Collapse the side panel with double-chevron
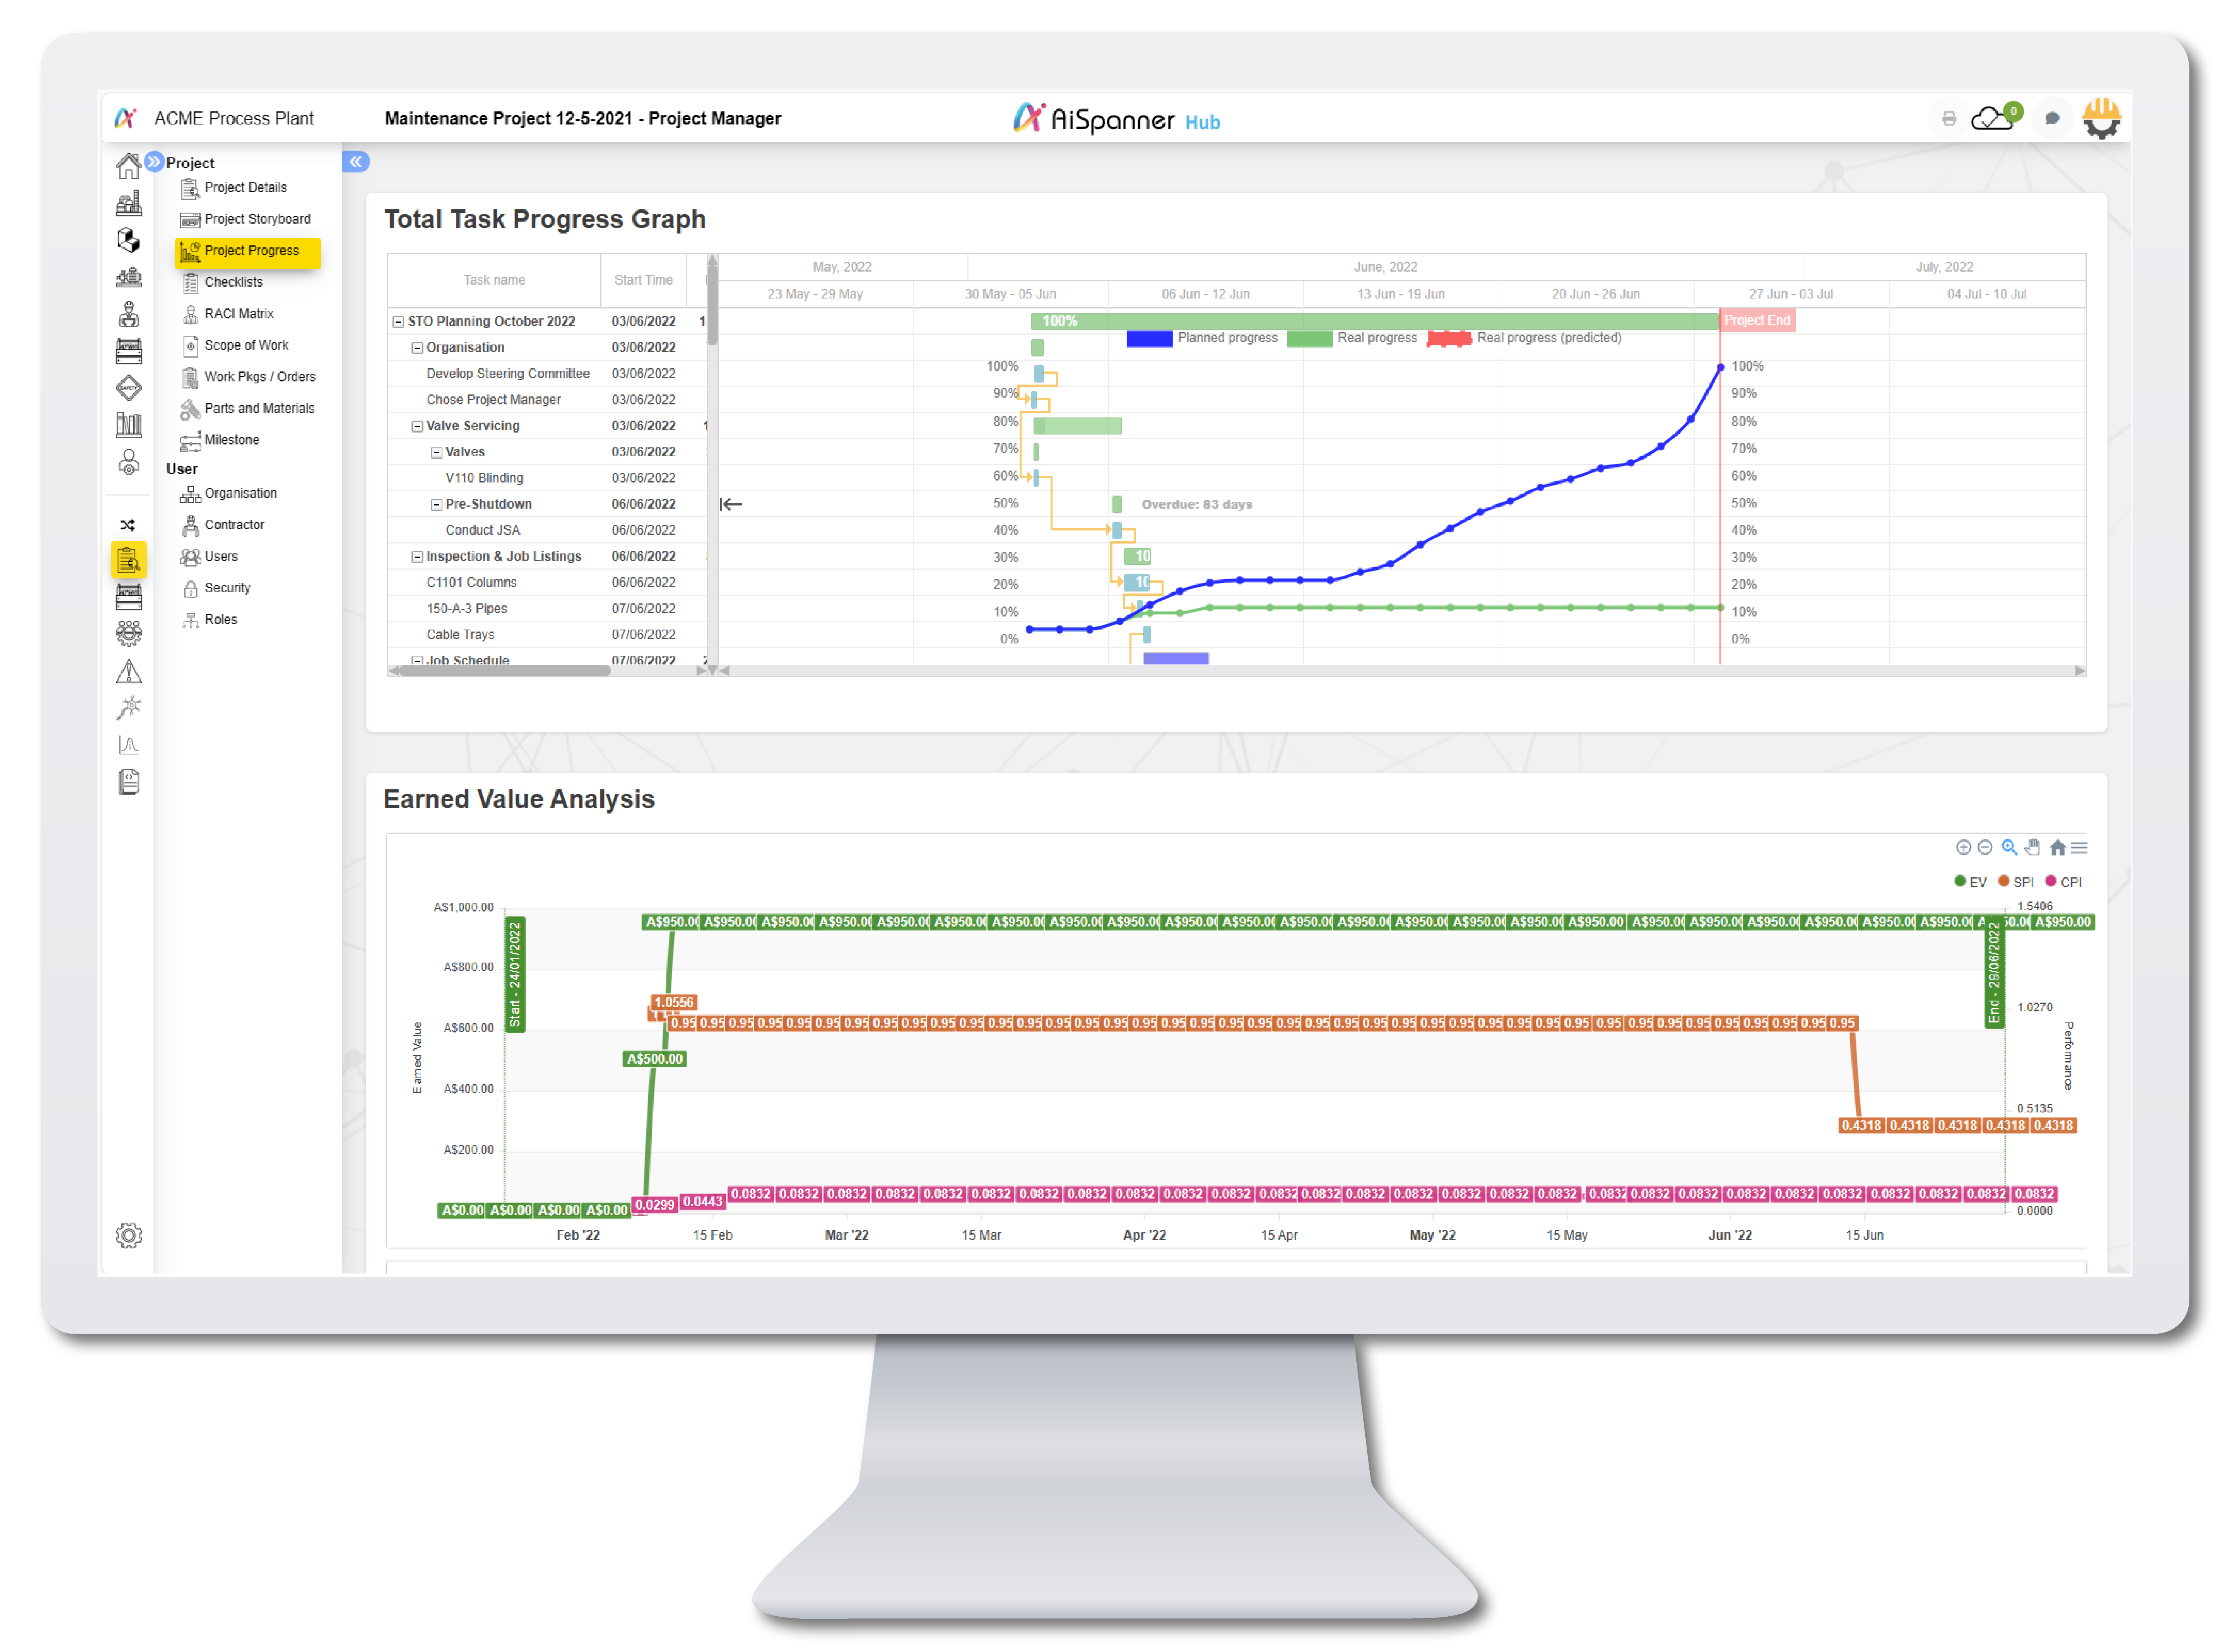The width and height of the screenshot is (2230, 1652). click(x=356, y=162)
